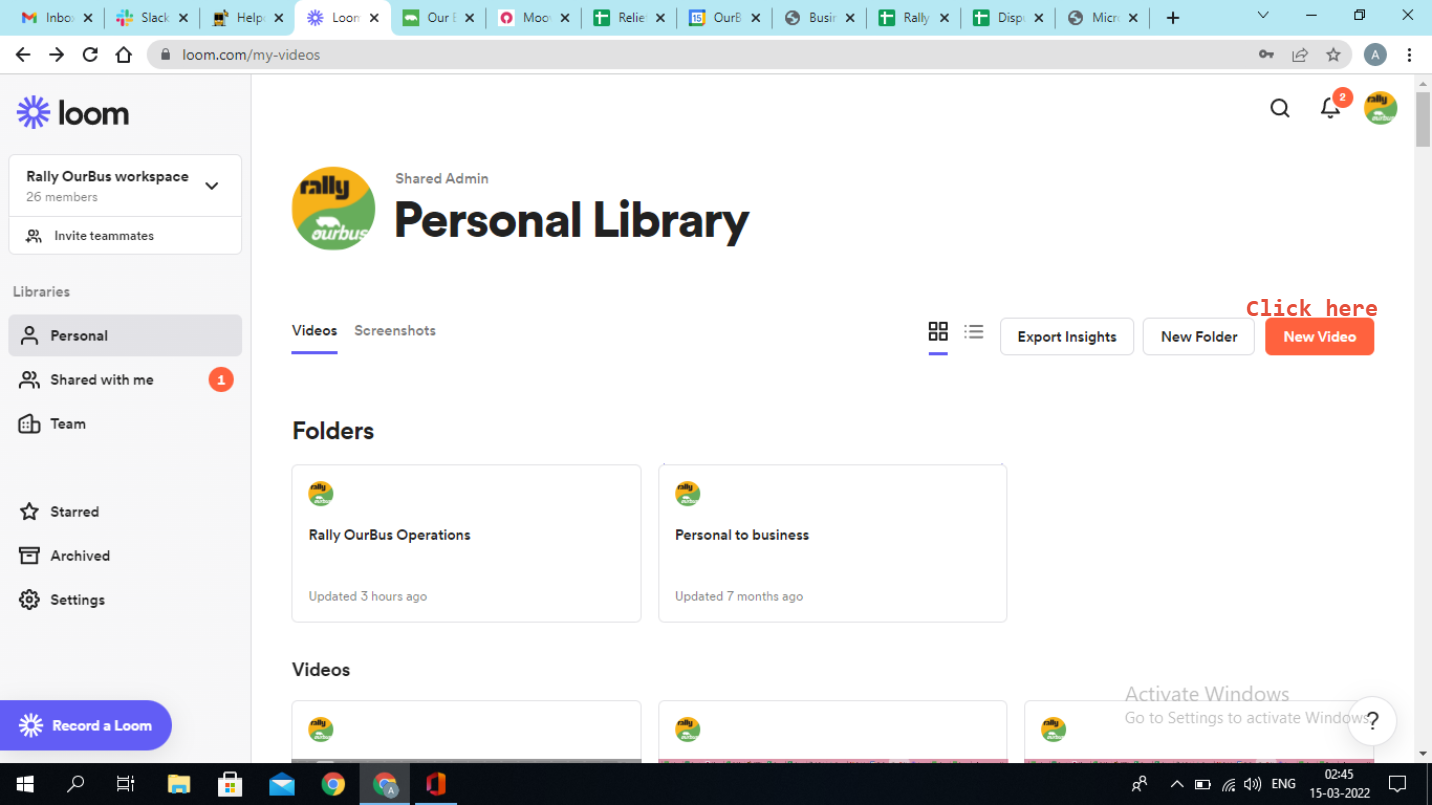Open a new browser tab with plus
The image size is (1432, 805).
1173,18
